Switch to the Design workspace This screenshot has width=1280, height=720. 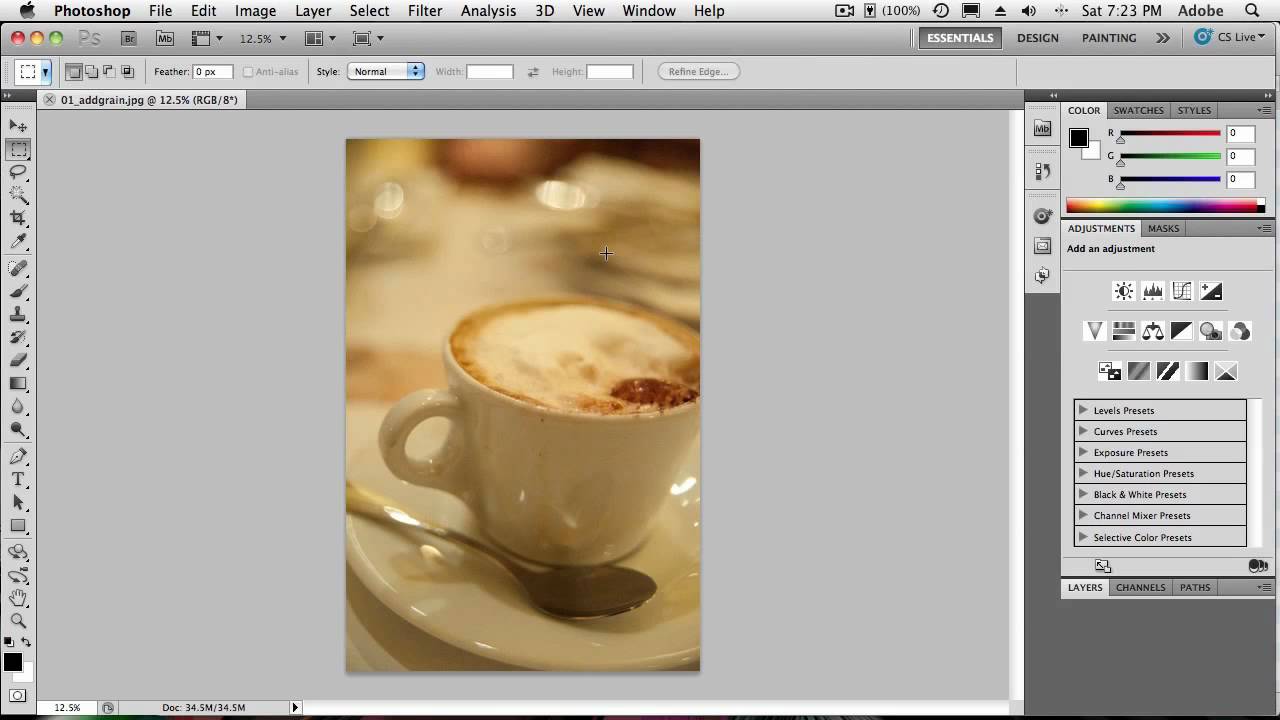coord(1038,38)
